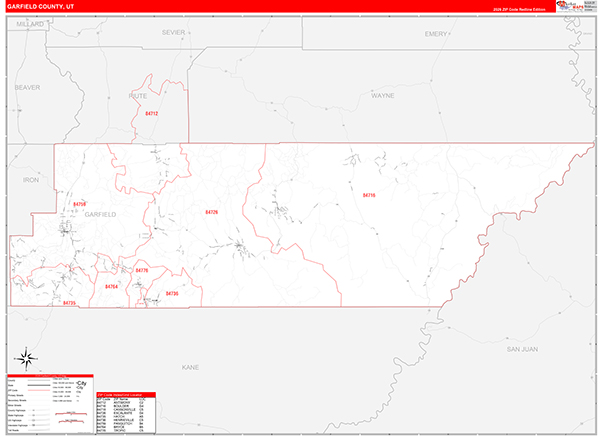Click the BEAVER county label
600x436 pixels.
pyautogui.click(x=27, y=88)
